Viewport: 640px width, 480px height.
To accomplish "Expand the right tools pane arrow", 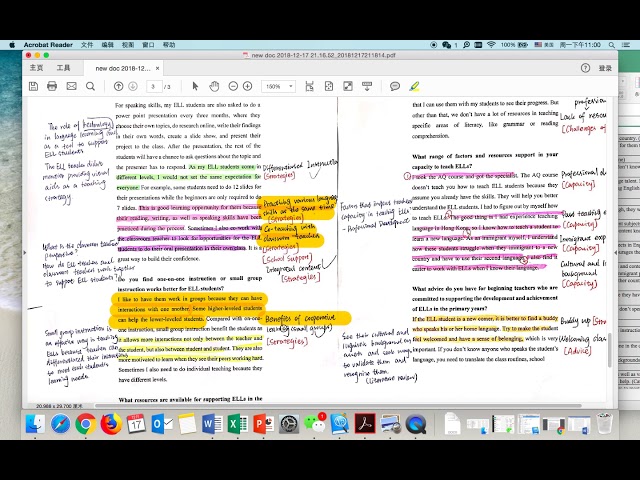I will tap(616, 253).
